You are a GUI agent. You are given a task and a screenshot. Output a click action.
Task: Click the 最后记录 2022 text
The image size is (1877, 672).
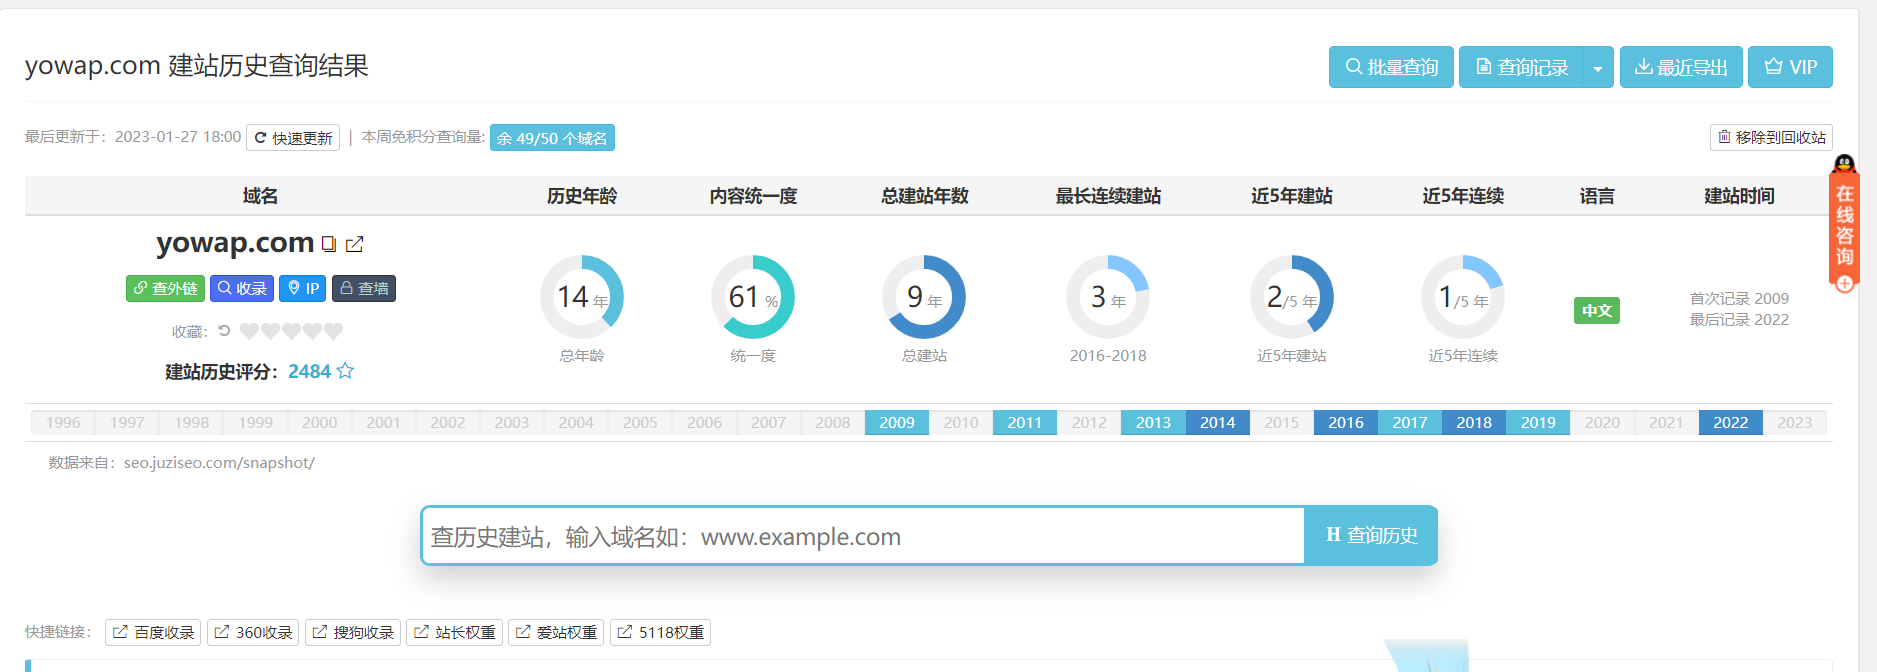[1739, 319]
